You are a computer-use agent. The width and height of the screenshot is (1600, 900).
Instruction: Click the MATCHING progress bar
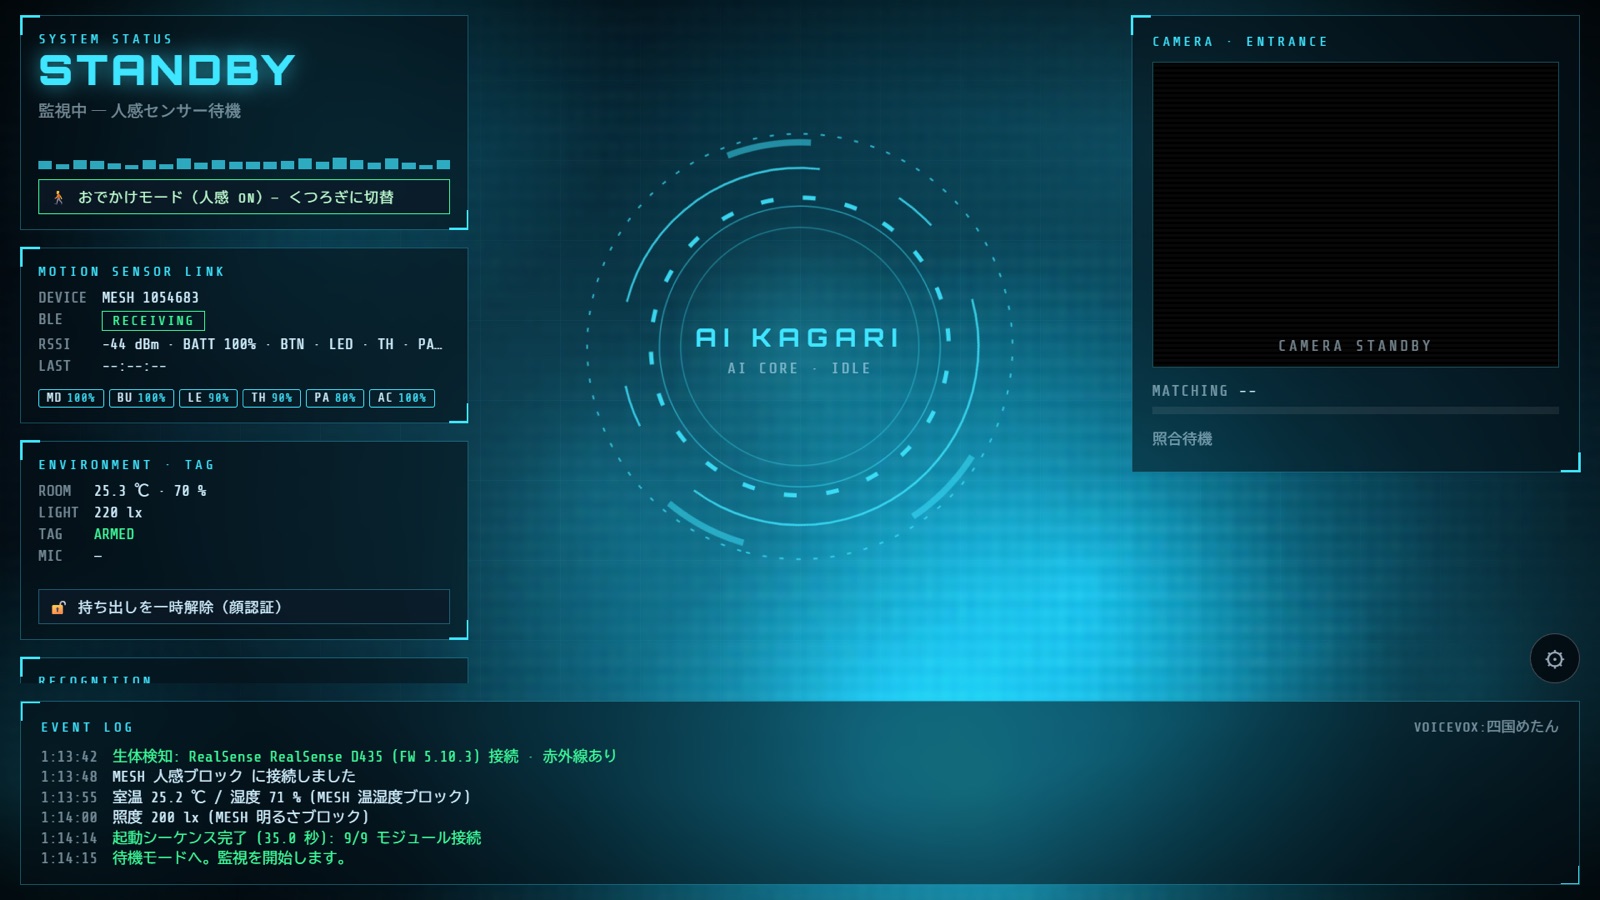[1355, 410]
